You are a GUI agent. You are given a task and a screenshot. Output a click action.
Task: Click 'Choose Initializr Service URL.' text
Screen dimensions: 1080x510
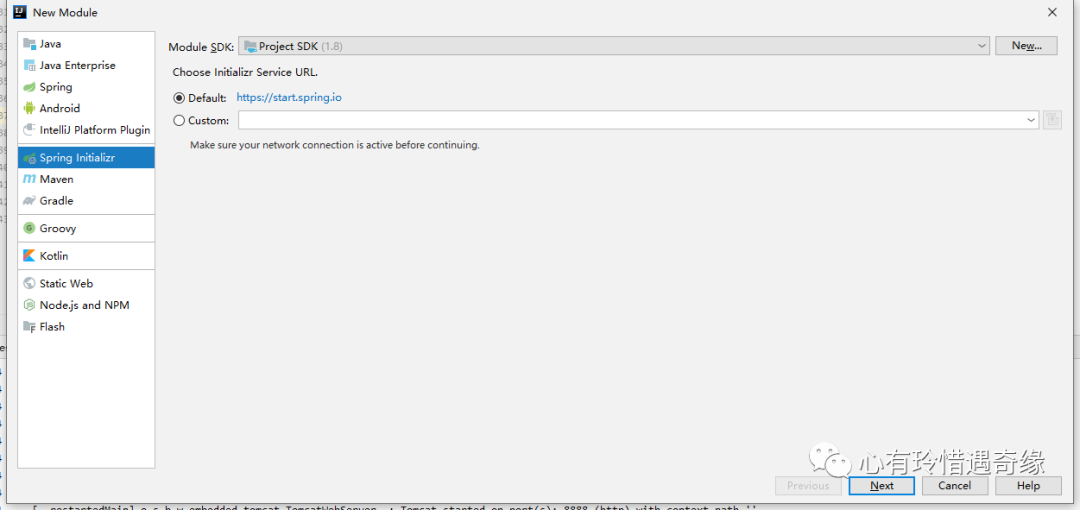click(245, 72)
